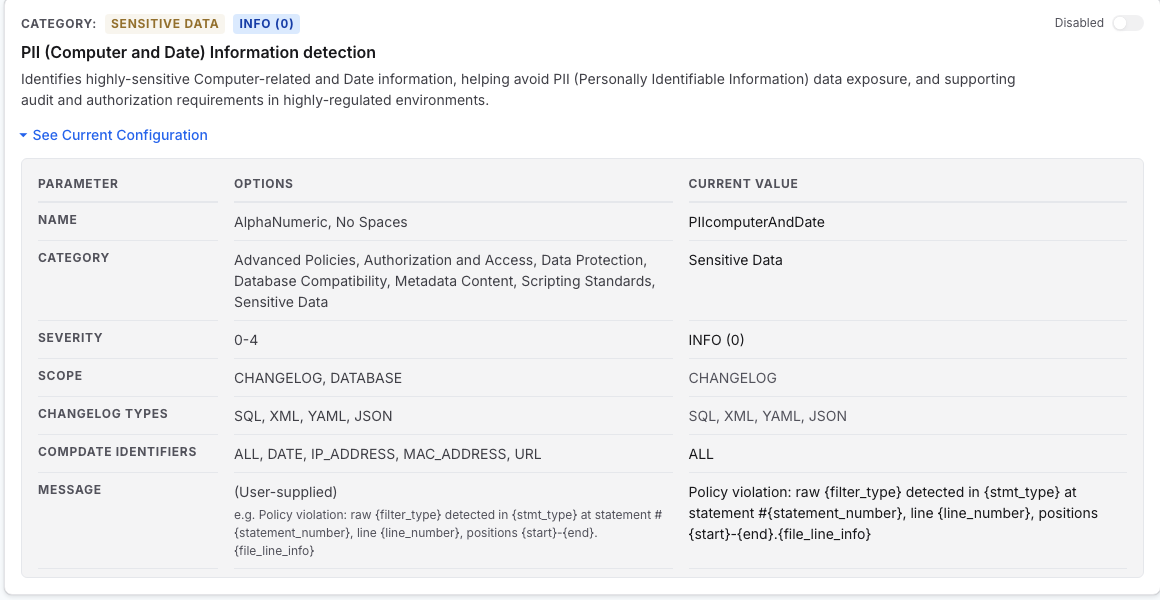Click the CURRENT VALUE column header

point(743,183)
